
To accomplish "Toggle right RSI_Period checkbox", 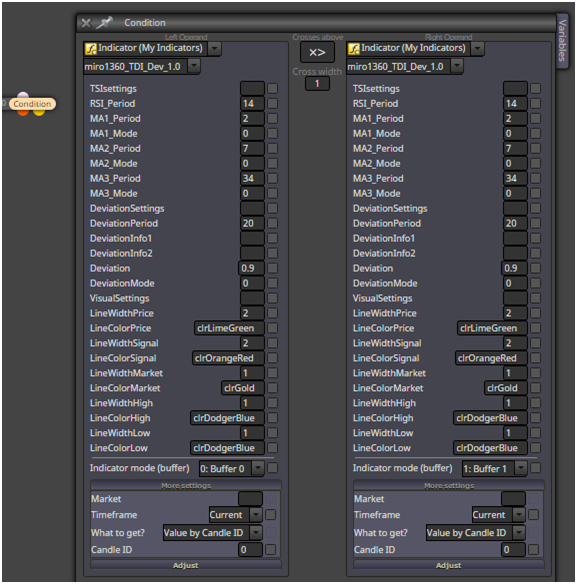I will coord(535,104).
